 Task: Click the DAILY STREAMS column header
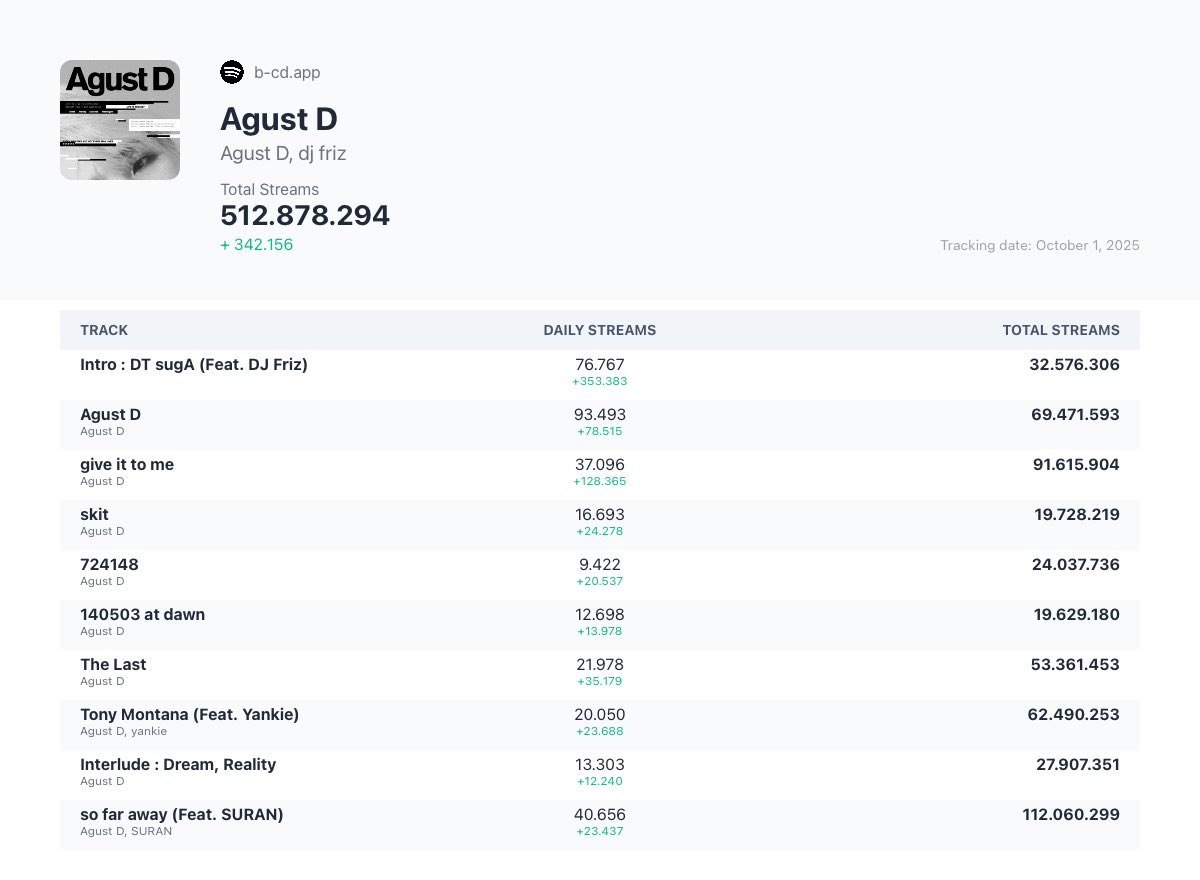click(600, 330)
